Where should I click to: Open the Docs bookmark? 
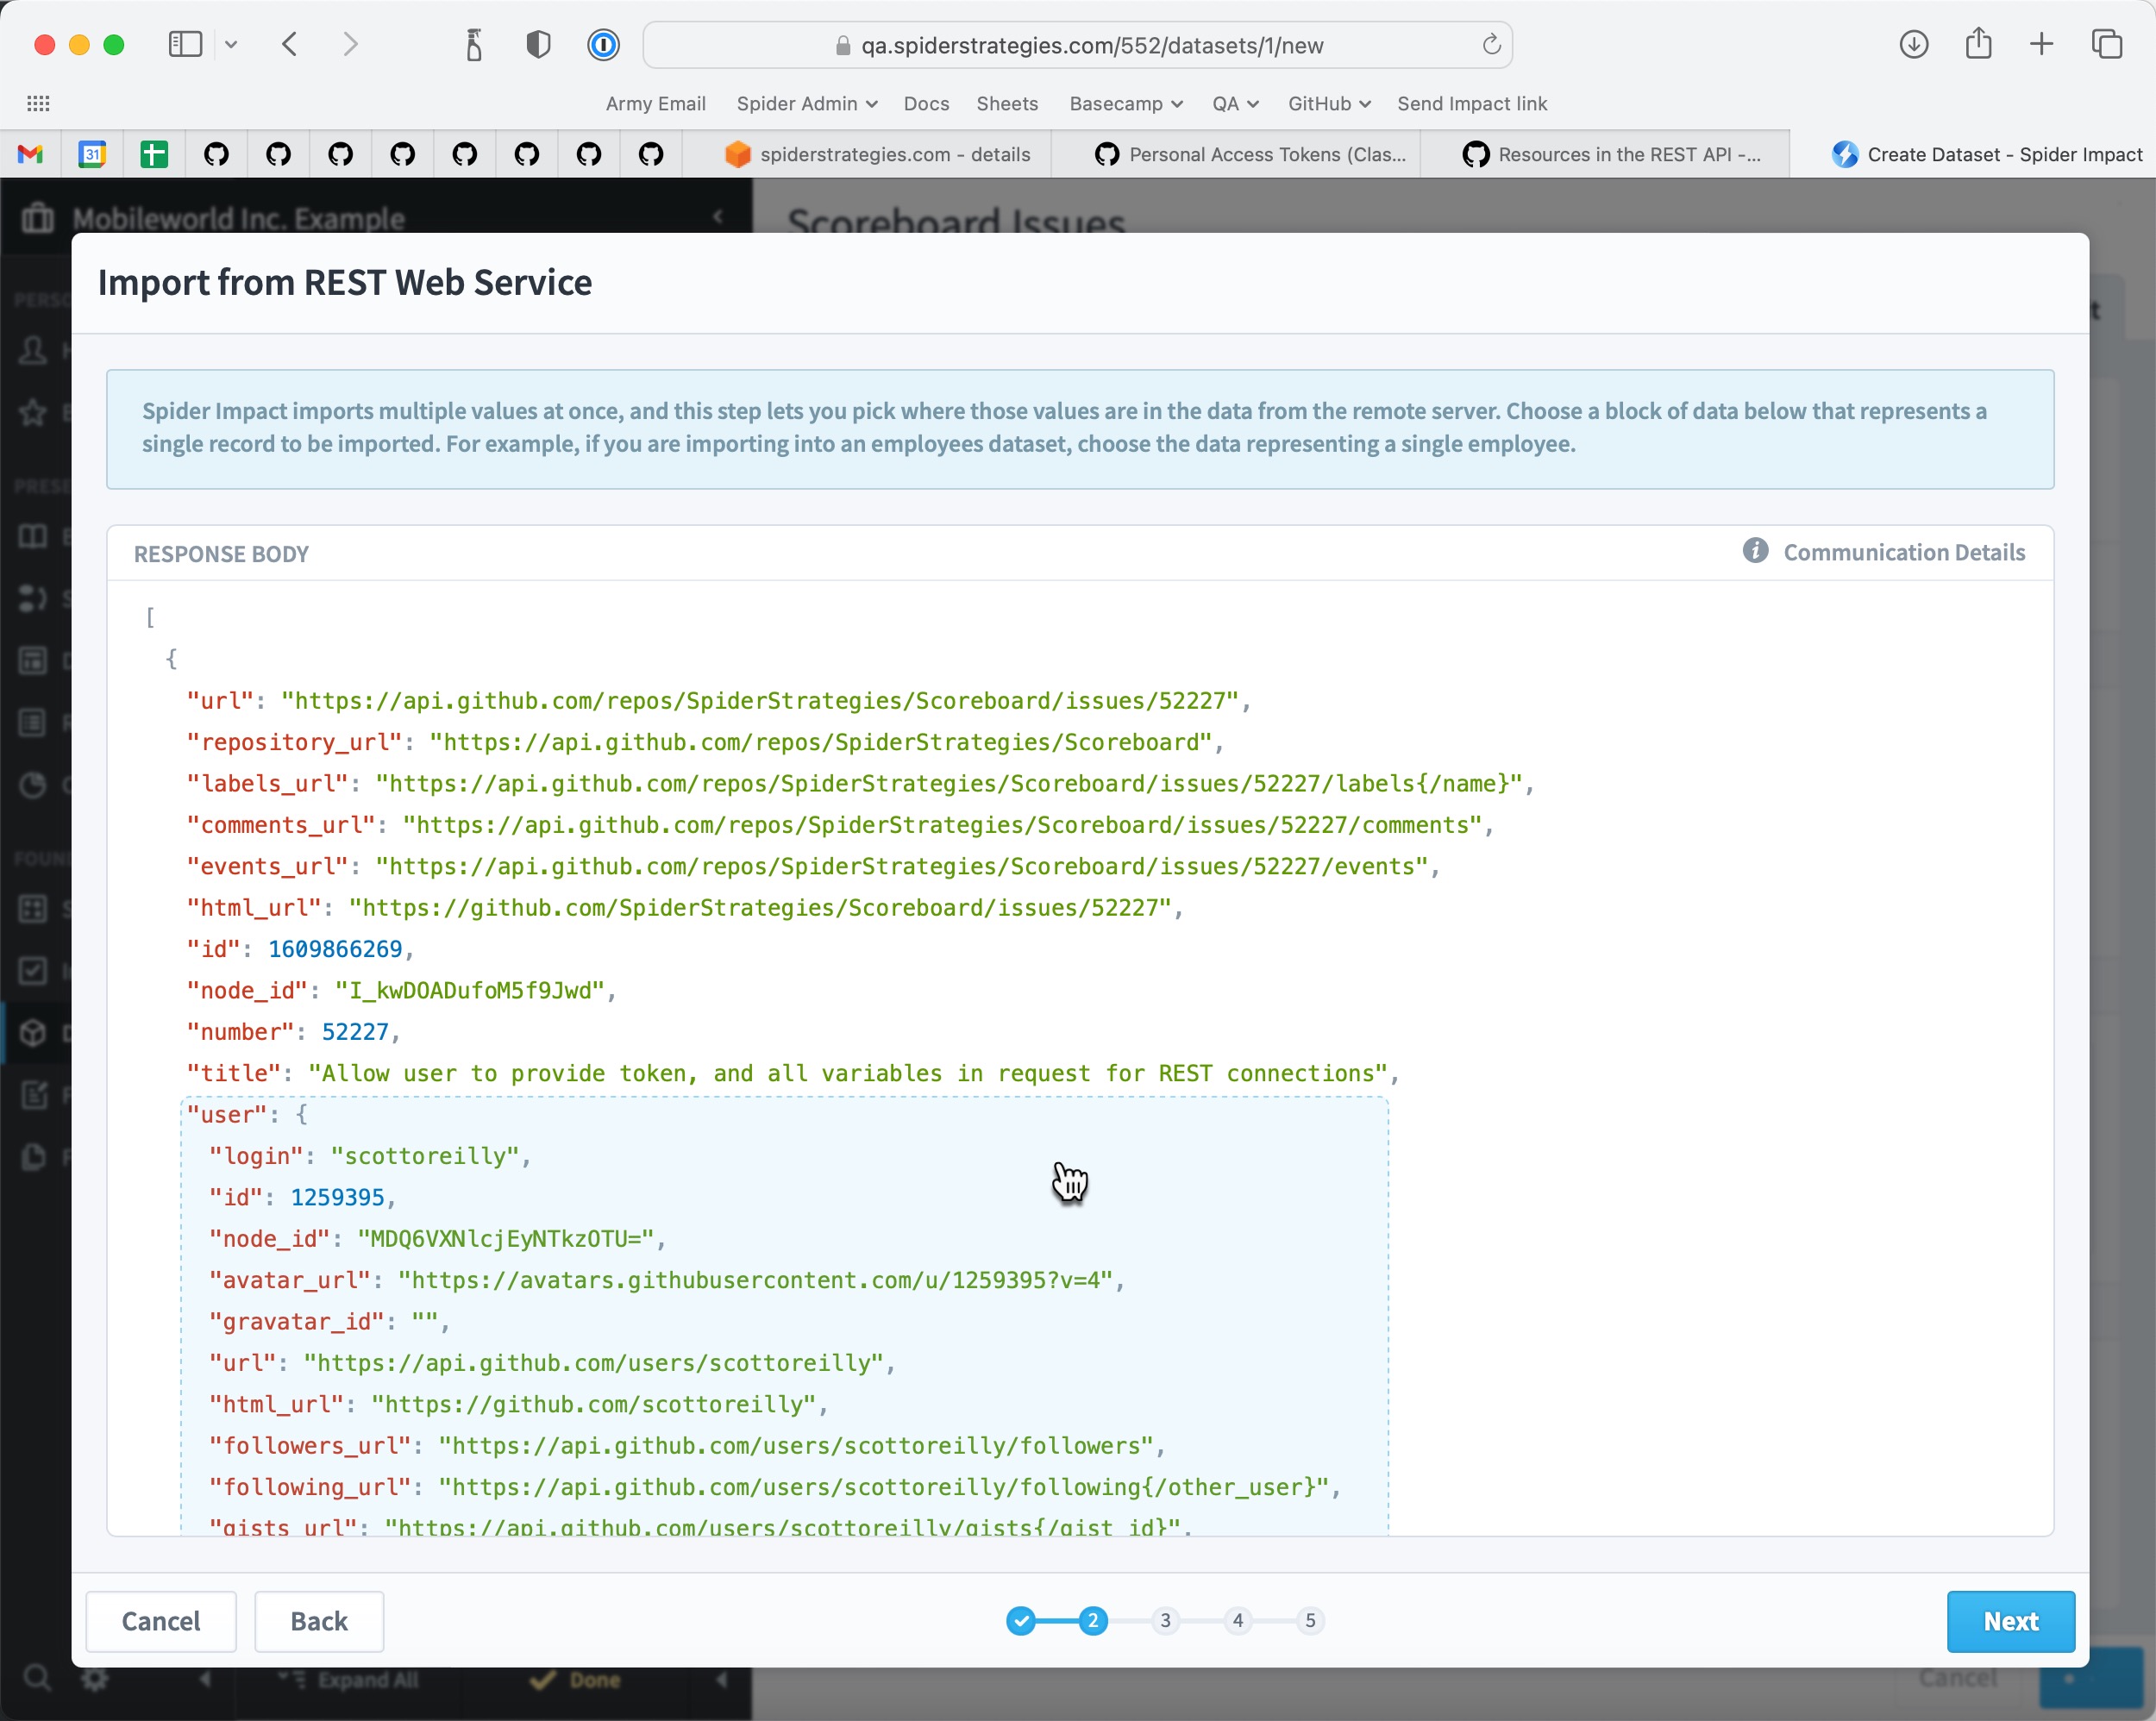tap(926, 104)
